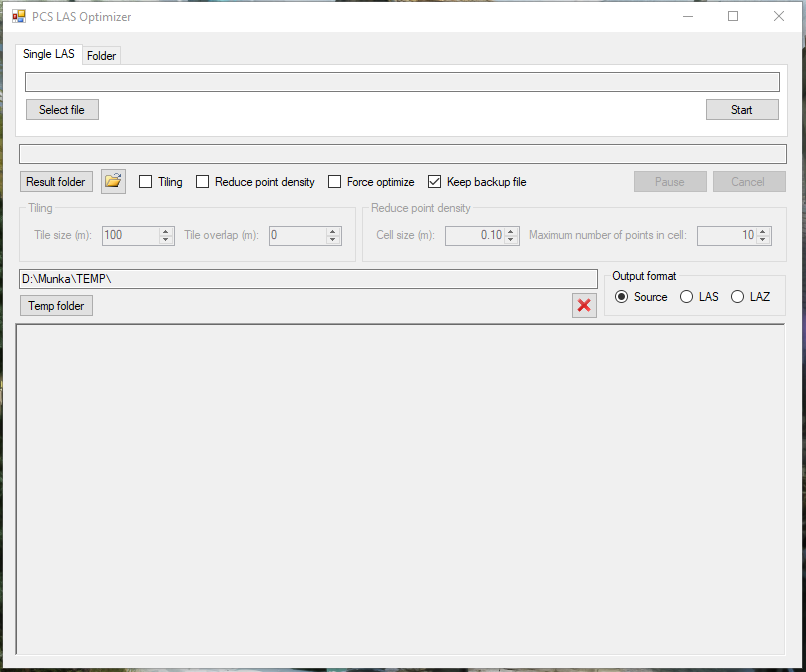Minimize the PCS LAS Optimizer window
806x672 pixels.
click(688, 16)
